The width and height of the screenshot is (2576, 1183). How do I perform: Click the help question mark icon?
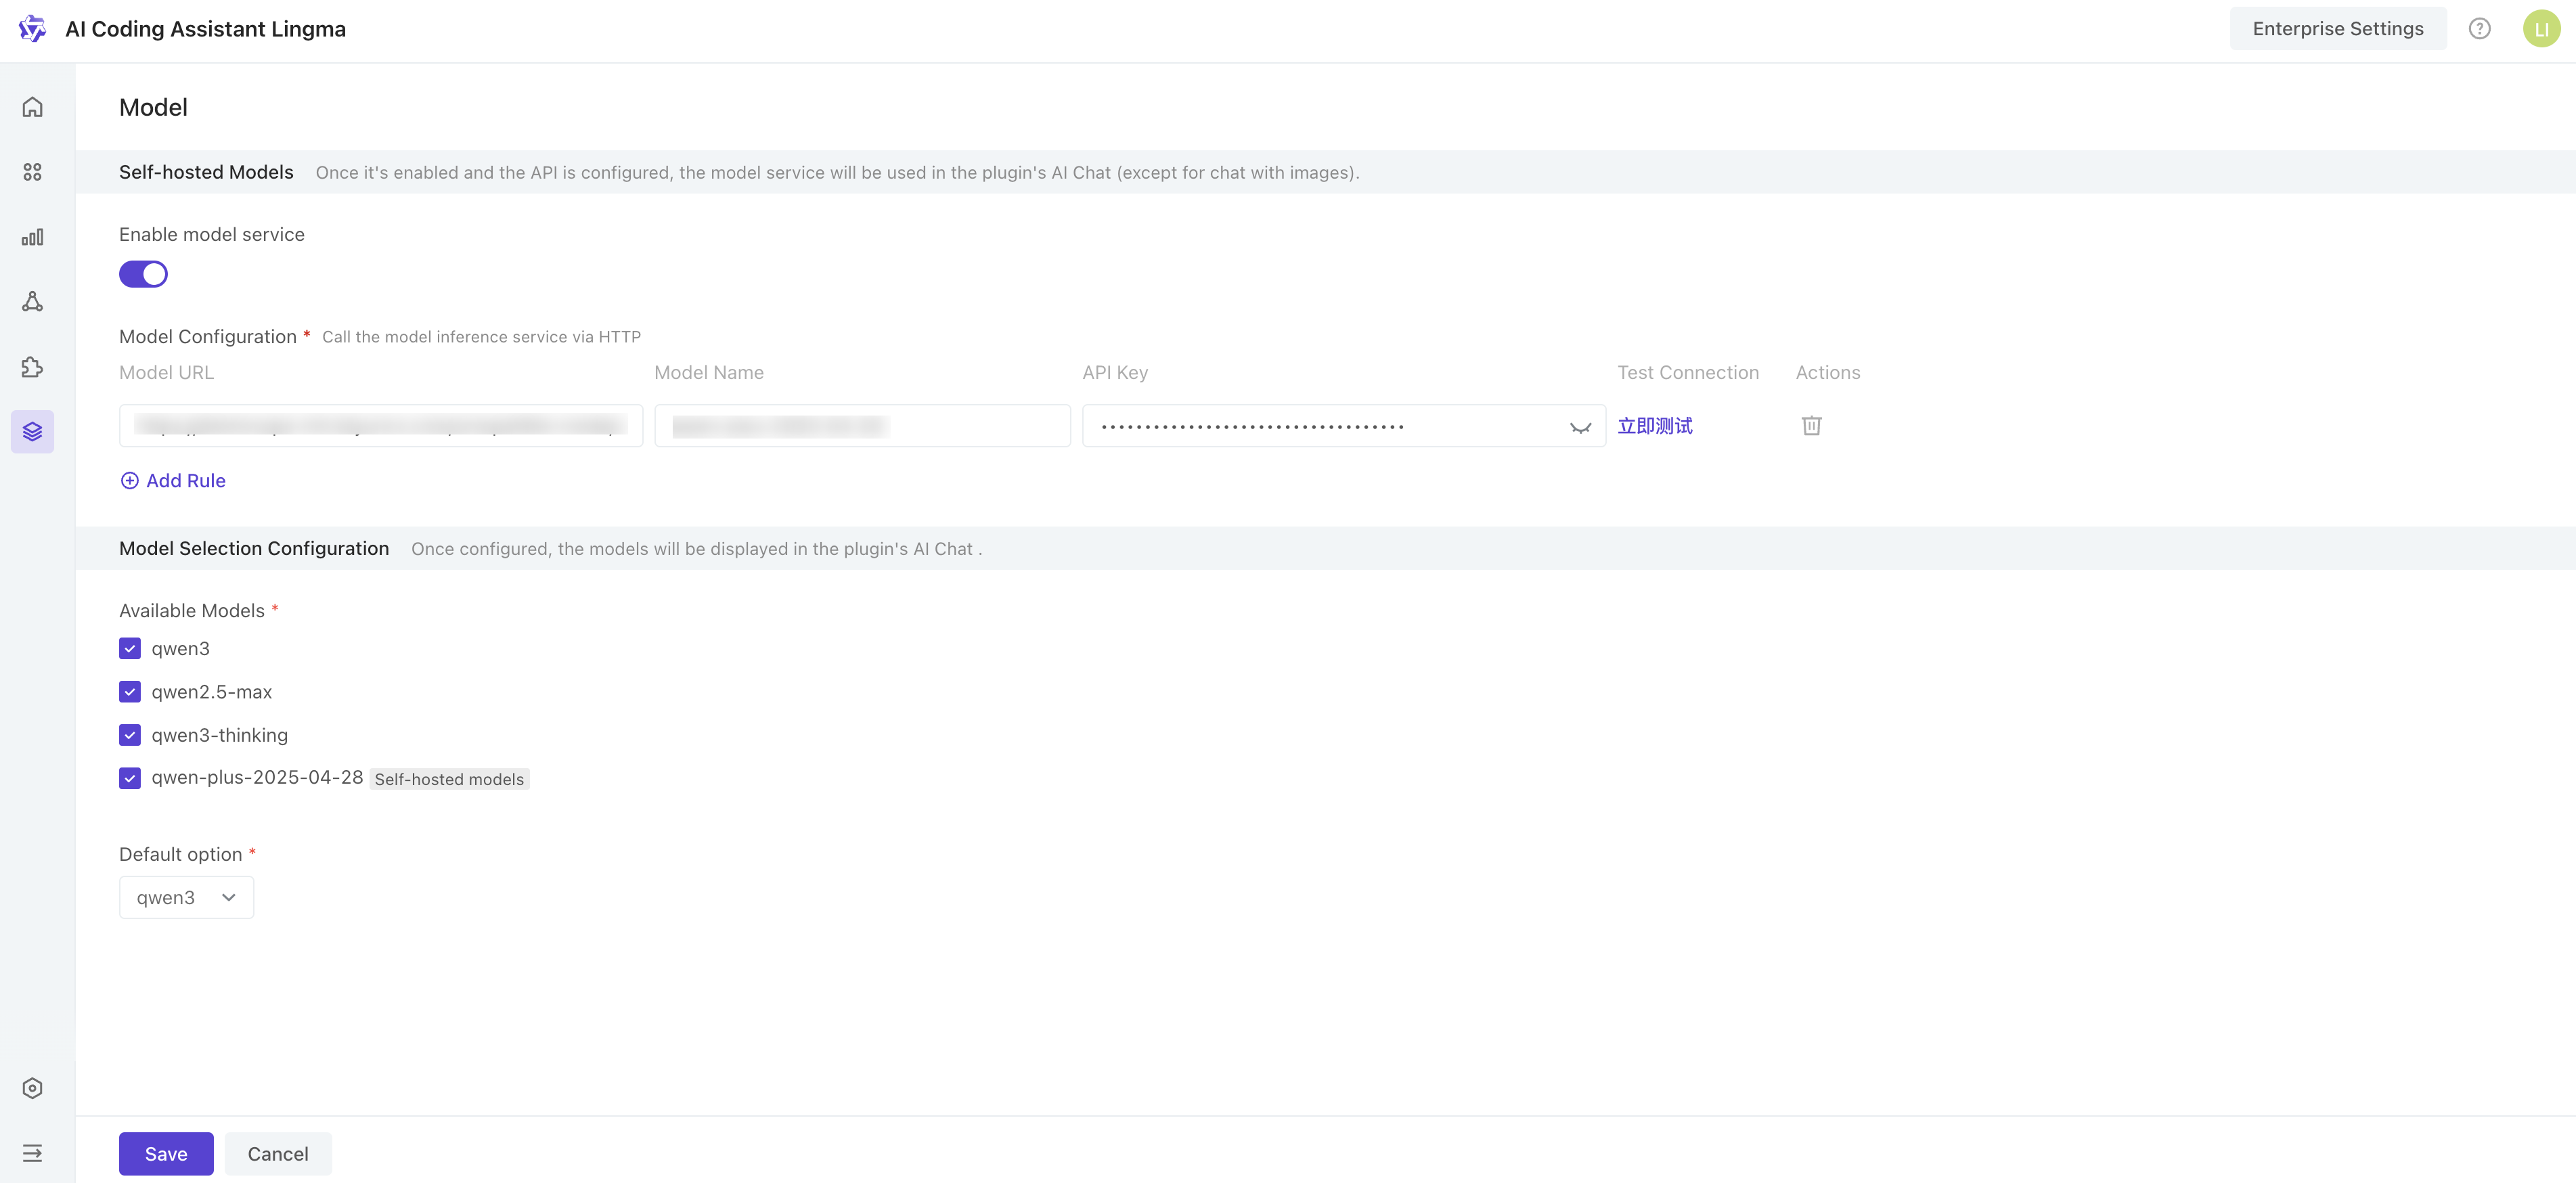(x=2479, y=29)
